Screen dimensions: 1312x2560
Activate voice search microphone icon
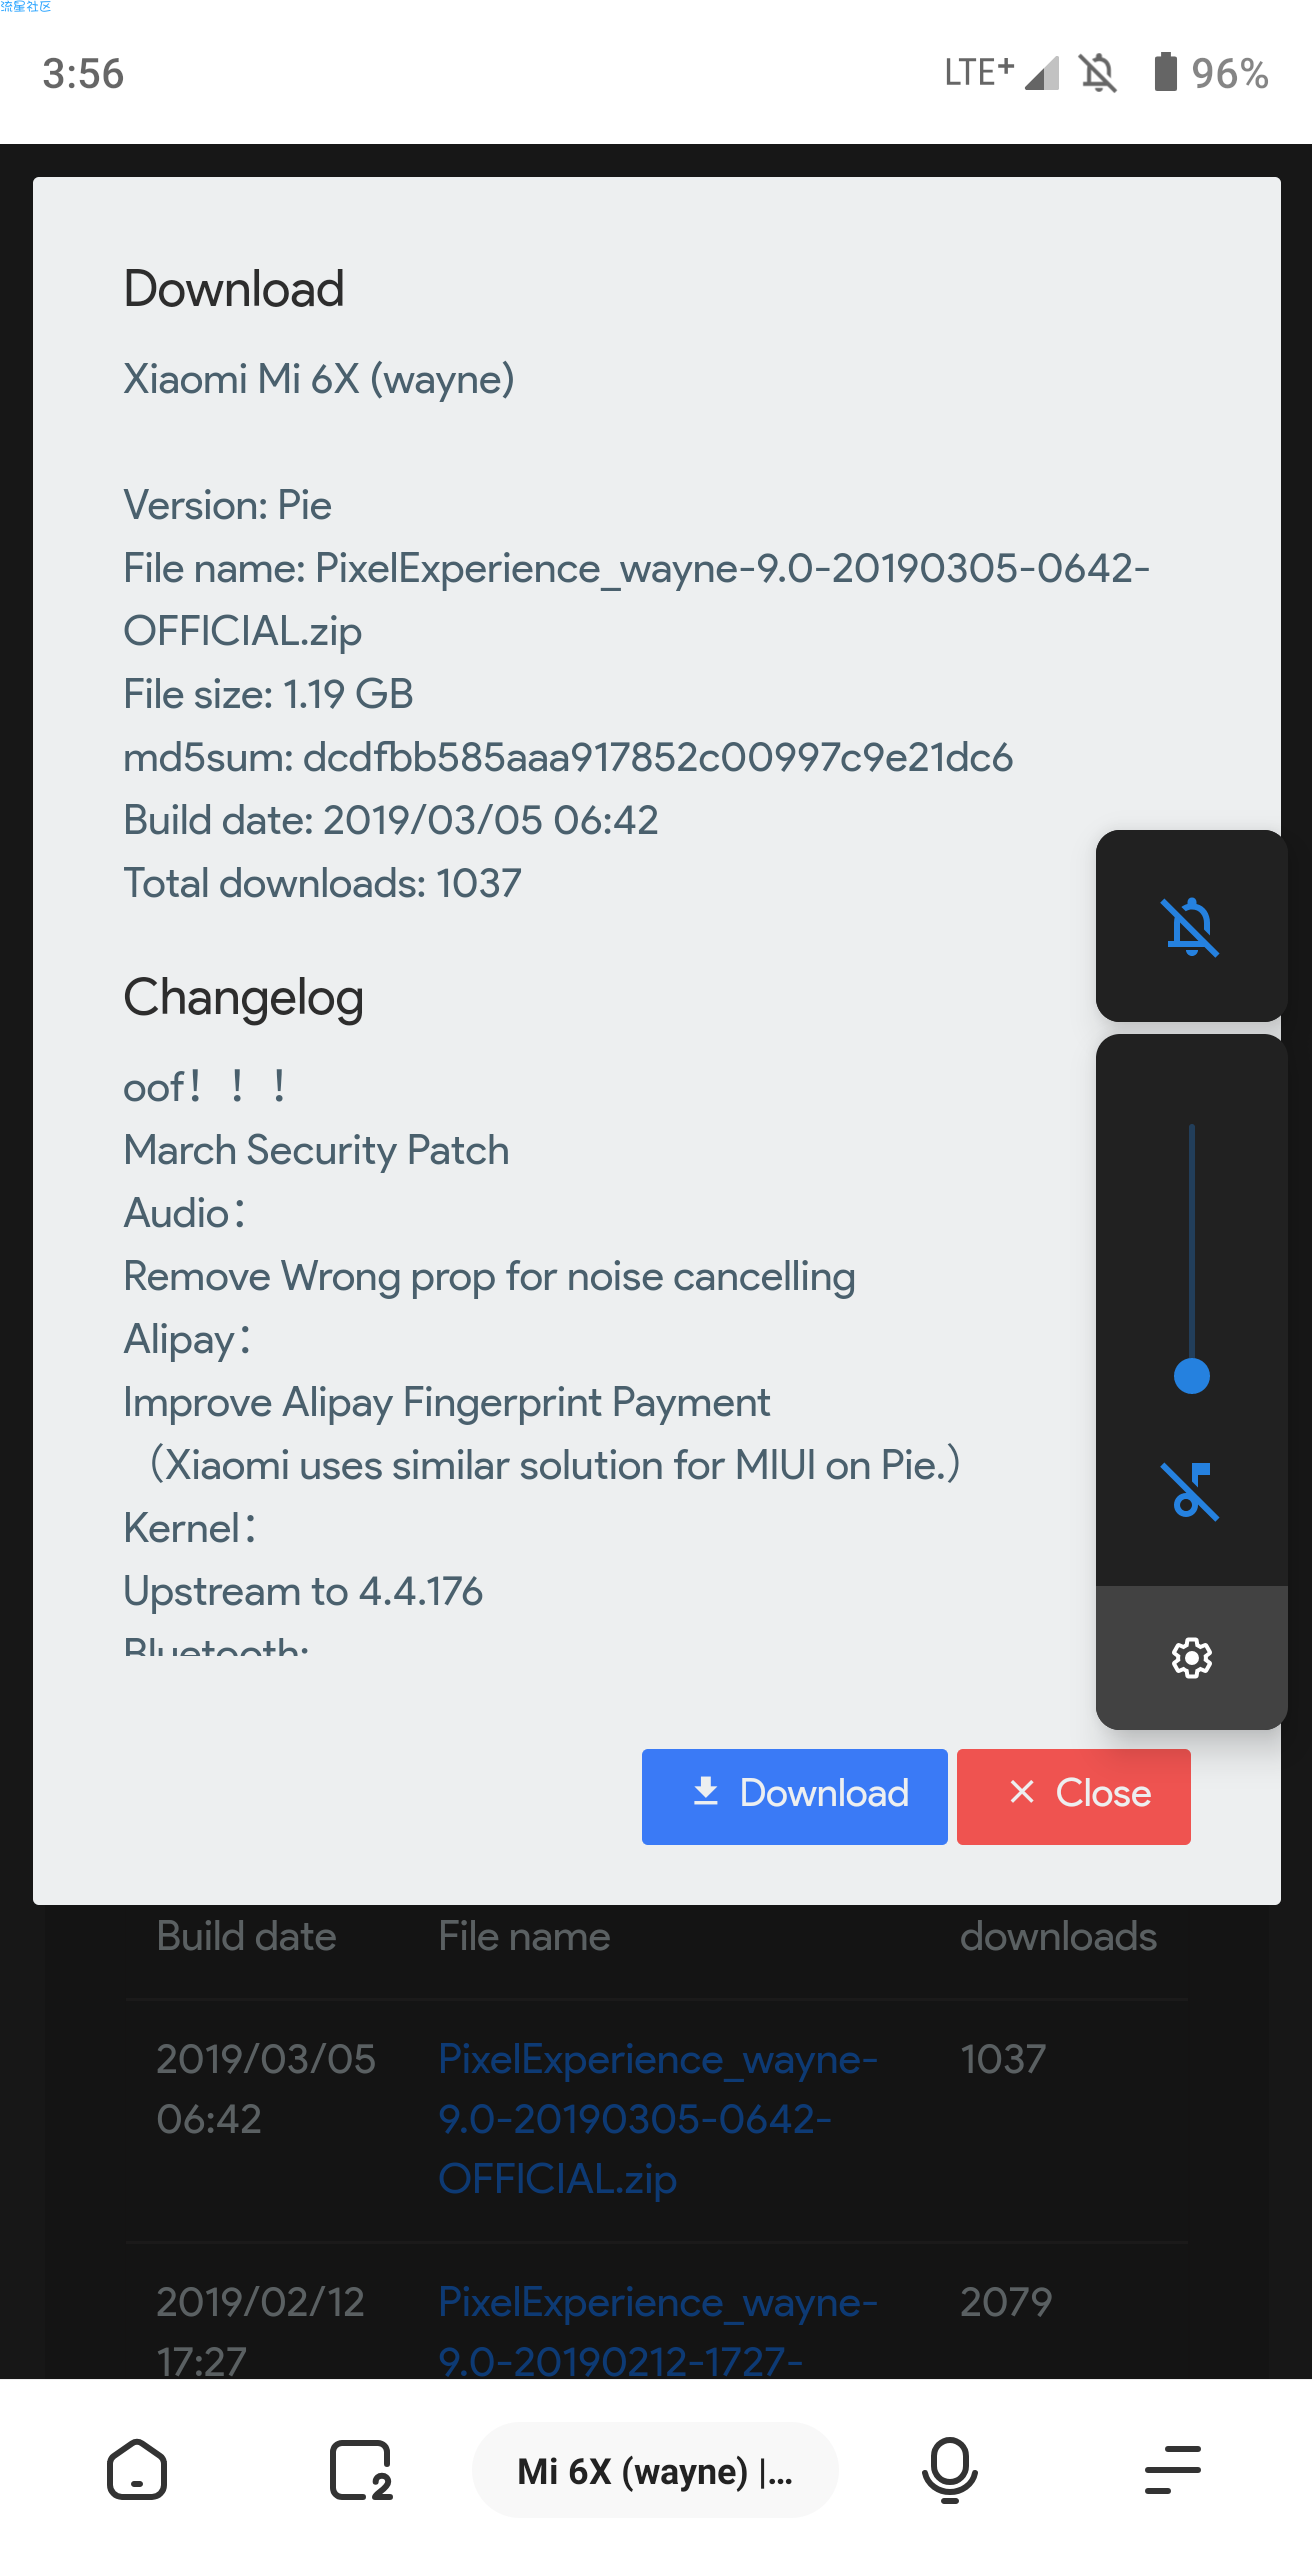[x=949, y=2470]
